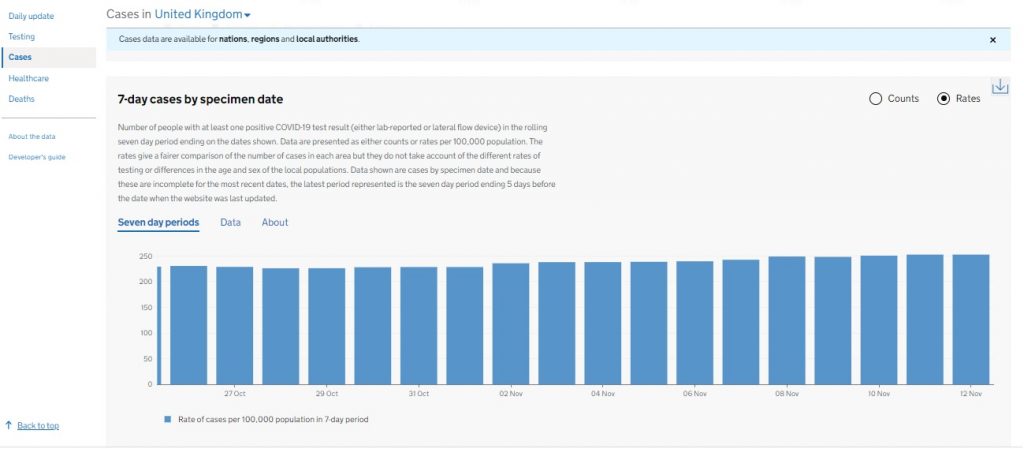Navigate to the Deaths page
Viewport: 1024px width, 449px height.
click(x=21, y=99)
